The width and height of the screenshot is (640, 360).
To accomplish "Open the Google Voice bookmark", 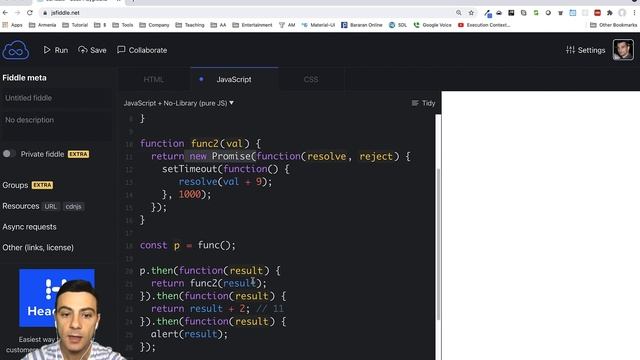I will click(433, 25).
